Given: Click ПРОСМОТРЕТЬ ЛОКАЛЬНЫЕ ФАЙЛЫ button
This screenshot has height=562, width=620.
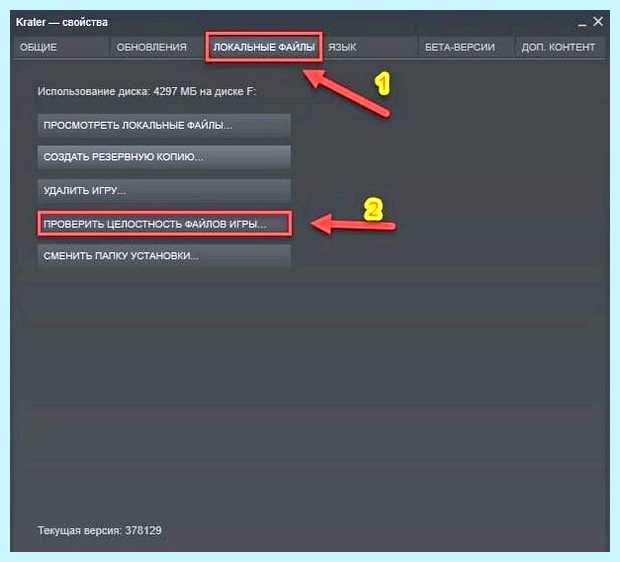Looking at the screenshot, I should (164, 125).
